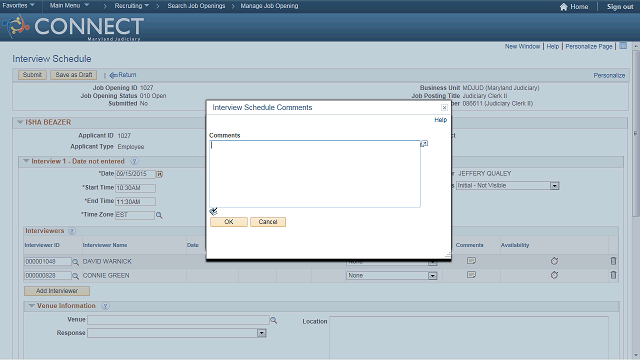Open help icon next to Interview 1 heading
Screen dimensions: 640x360
[134, 162]
